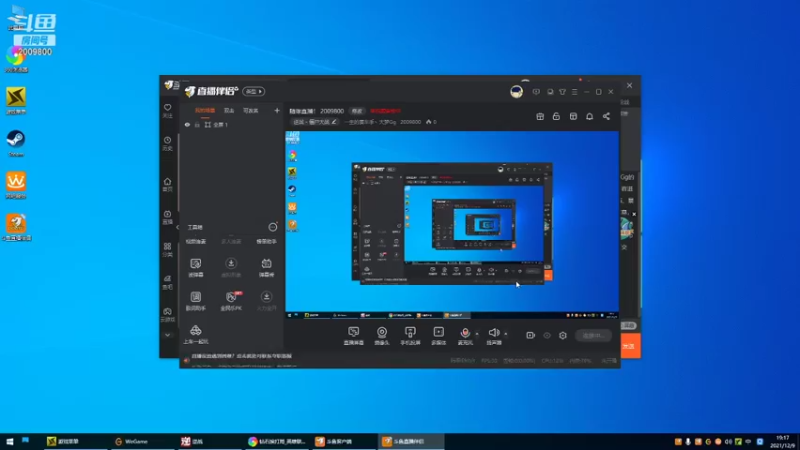Viewport: 800px width, 450px height.
Task: Open the gift box icon
Action: (540, 117)
